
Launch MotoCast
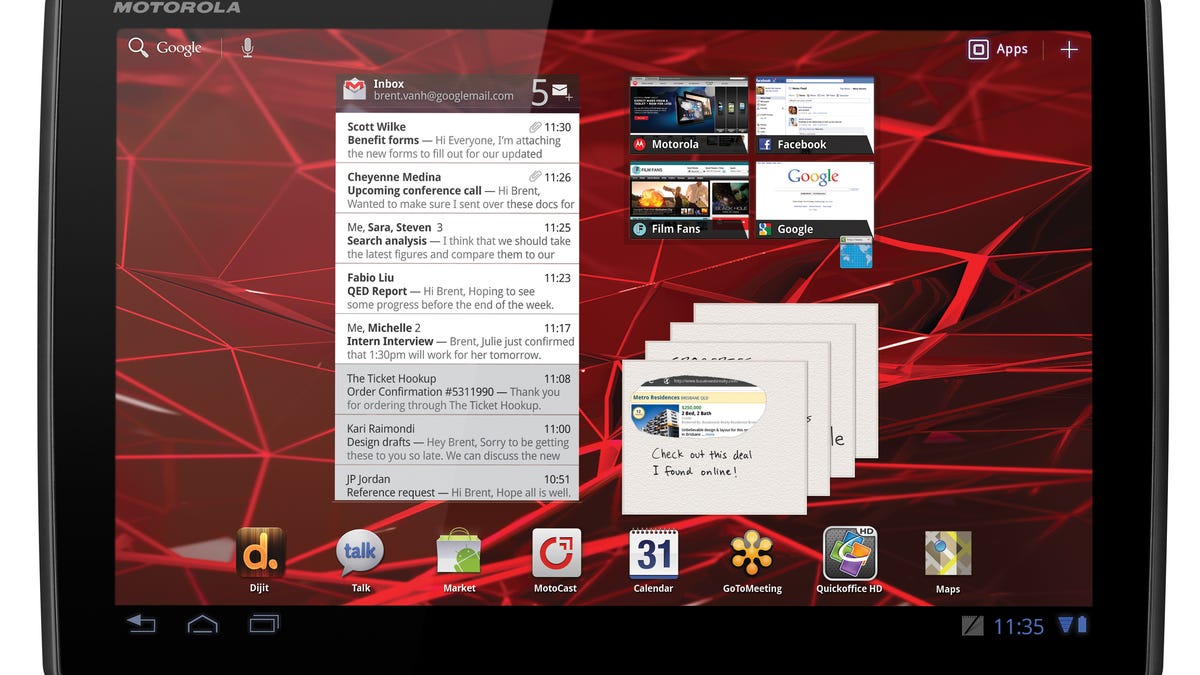point(555,551)
